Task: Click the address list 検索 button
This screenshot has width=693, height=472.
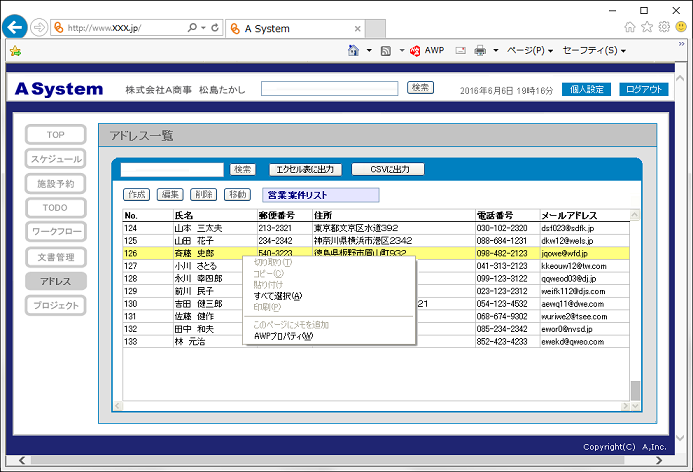Action: click(243, 169)
